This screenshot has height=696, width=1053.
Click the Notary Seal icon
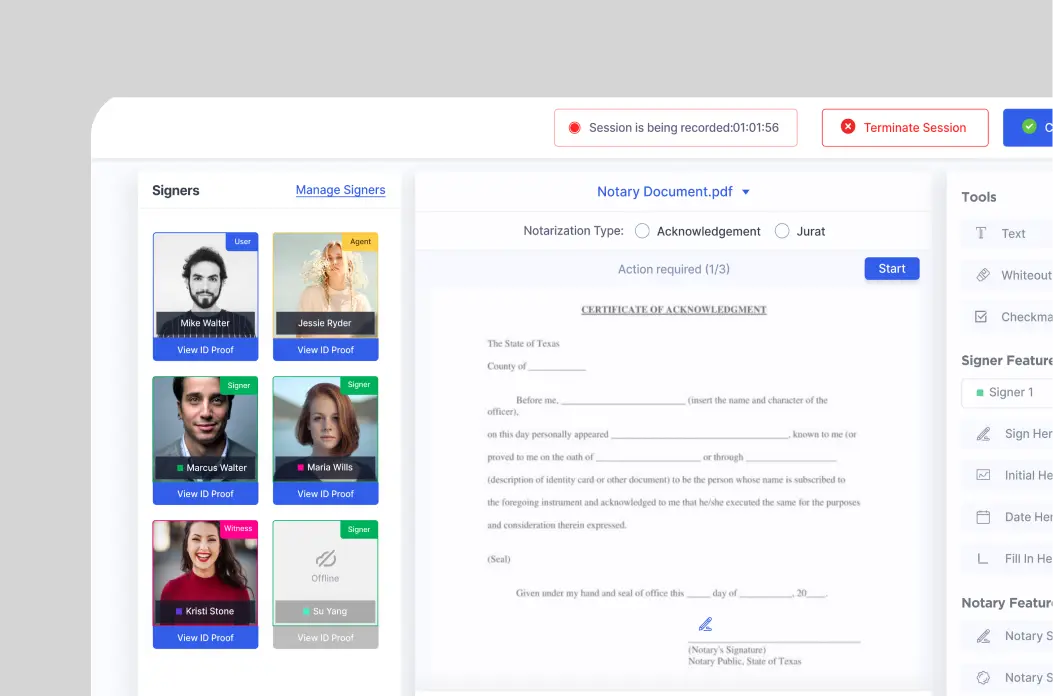click(983, 677)
